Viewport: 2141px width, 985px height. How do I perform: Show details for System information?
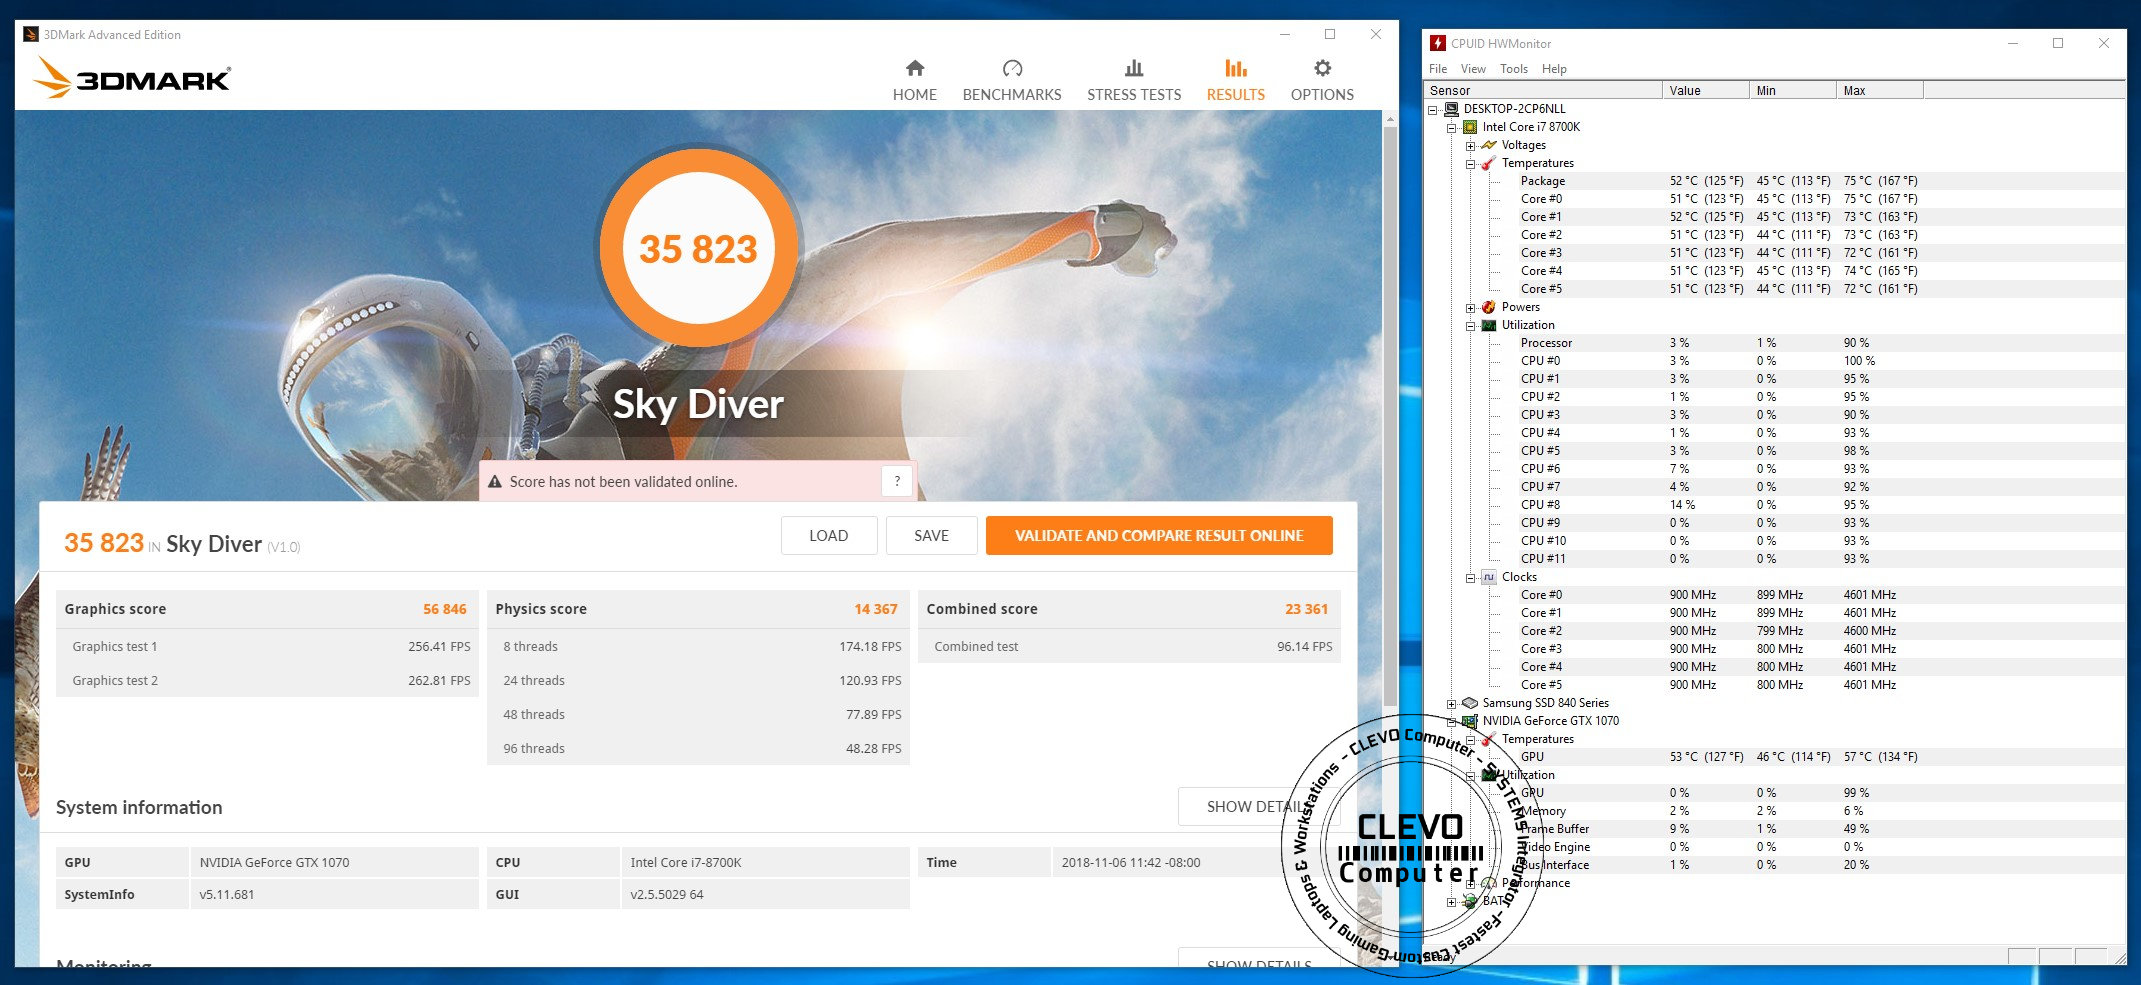[x=1258, y=806]
